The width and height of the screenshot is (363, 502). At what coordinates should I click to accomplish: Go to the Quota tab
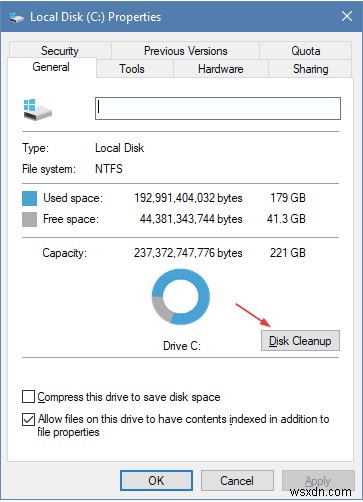306,51
